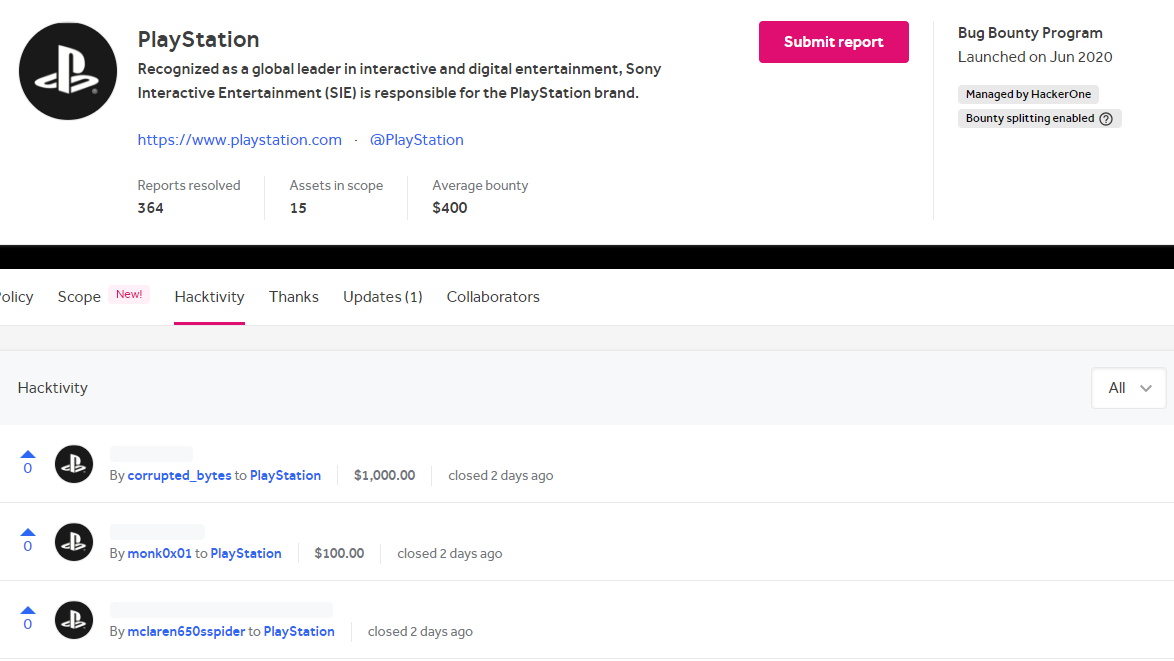Open the Updates (1) tab
Screen dimensions: 1174x661
[x=382, y=297]
